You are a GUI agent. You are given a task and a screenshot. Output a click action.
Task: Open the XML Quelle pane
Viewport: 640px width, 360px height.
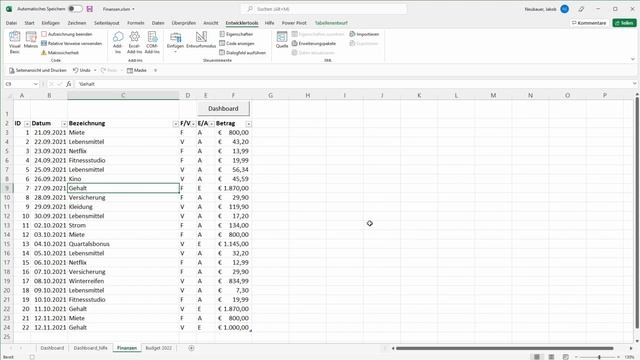coord(282,40)
